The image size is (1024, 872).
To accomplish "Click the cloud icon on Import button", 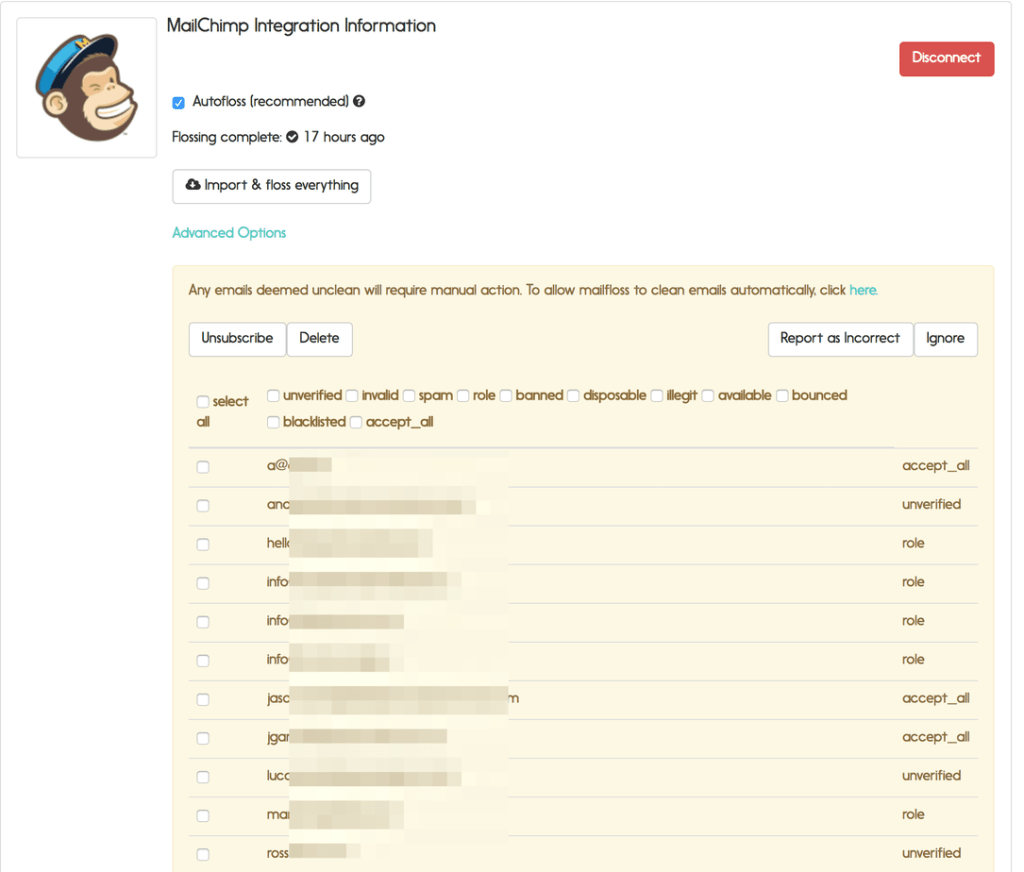I will (x=193, y=185).
